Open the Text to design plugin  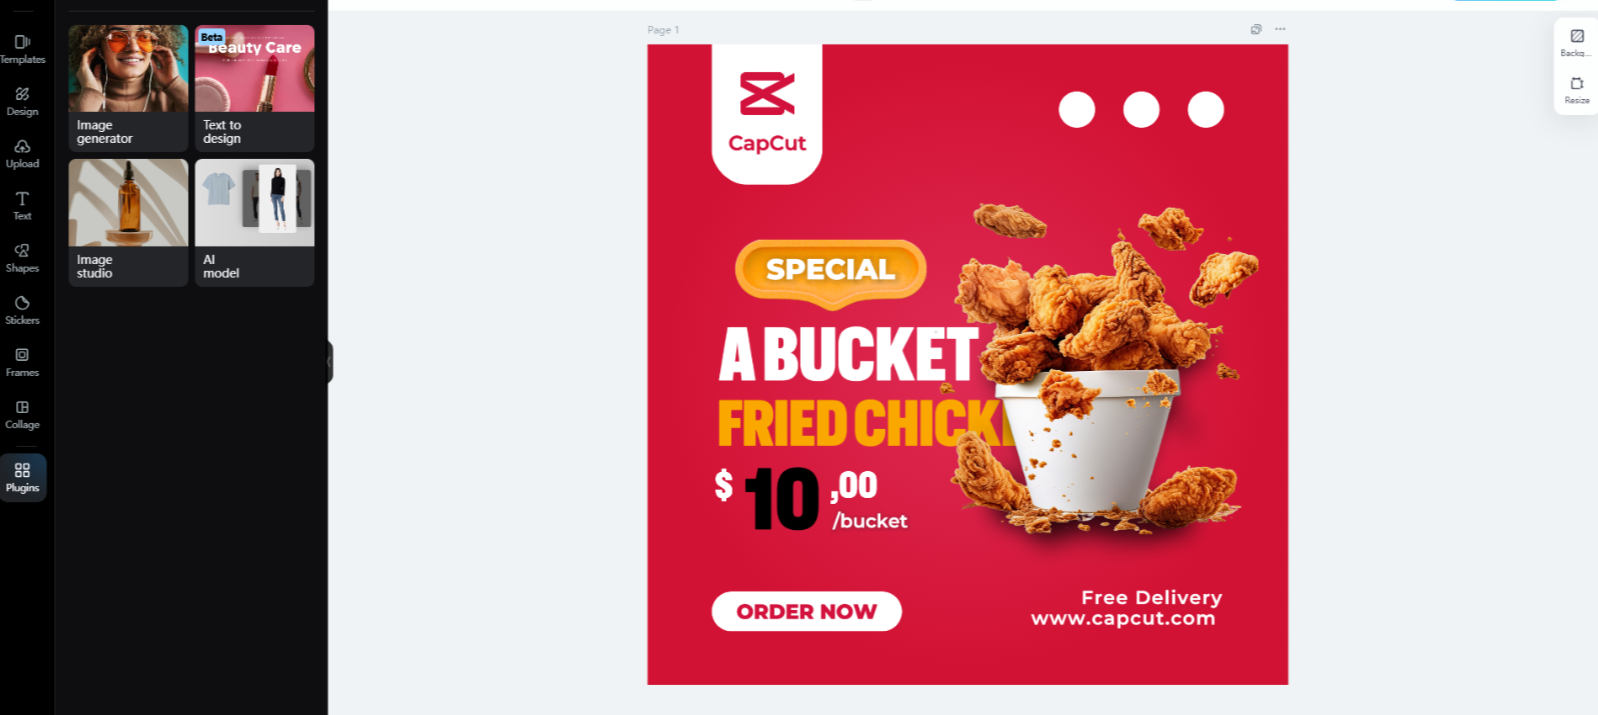[x=254, y=88]
